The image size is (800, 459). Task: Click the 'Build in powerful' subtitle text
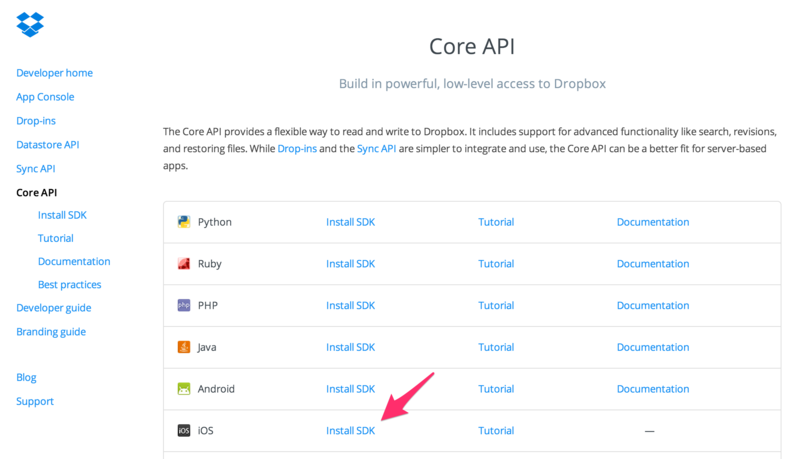[472, 84]
